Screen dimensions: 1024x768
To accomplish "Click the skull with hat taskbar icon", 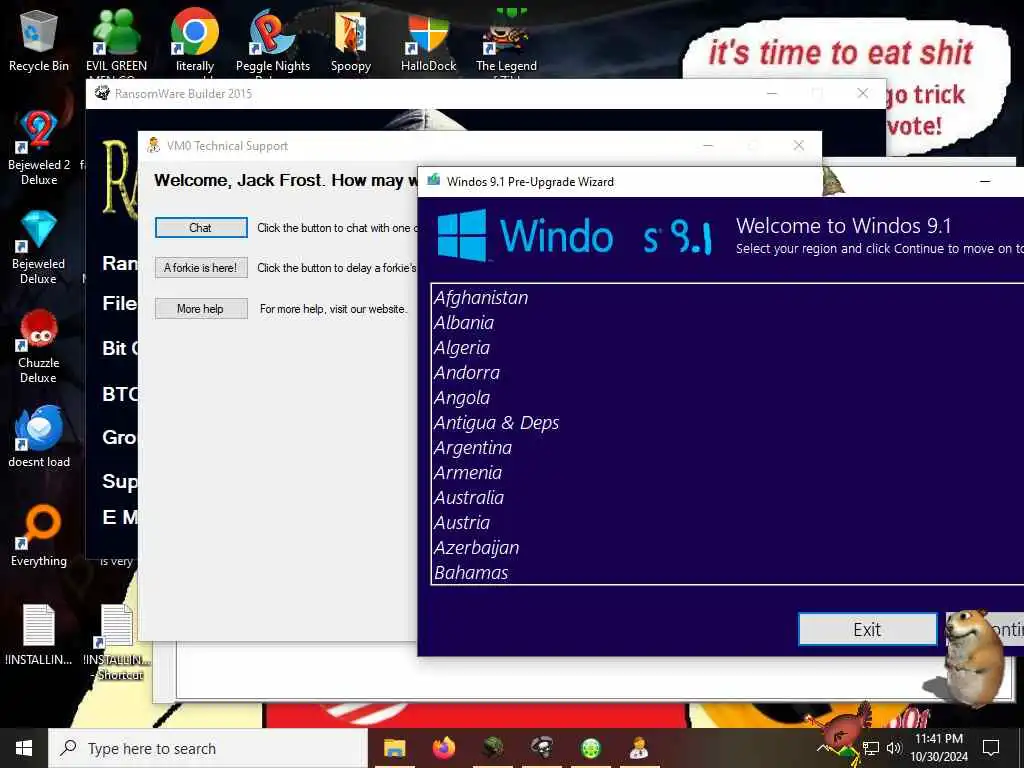I will point(542,748).
